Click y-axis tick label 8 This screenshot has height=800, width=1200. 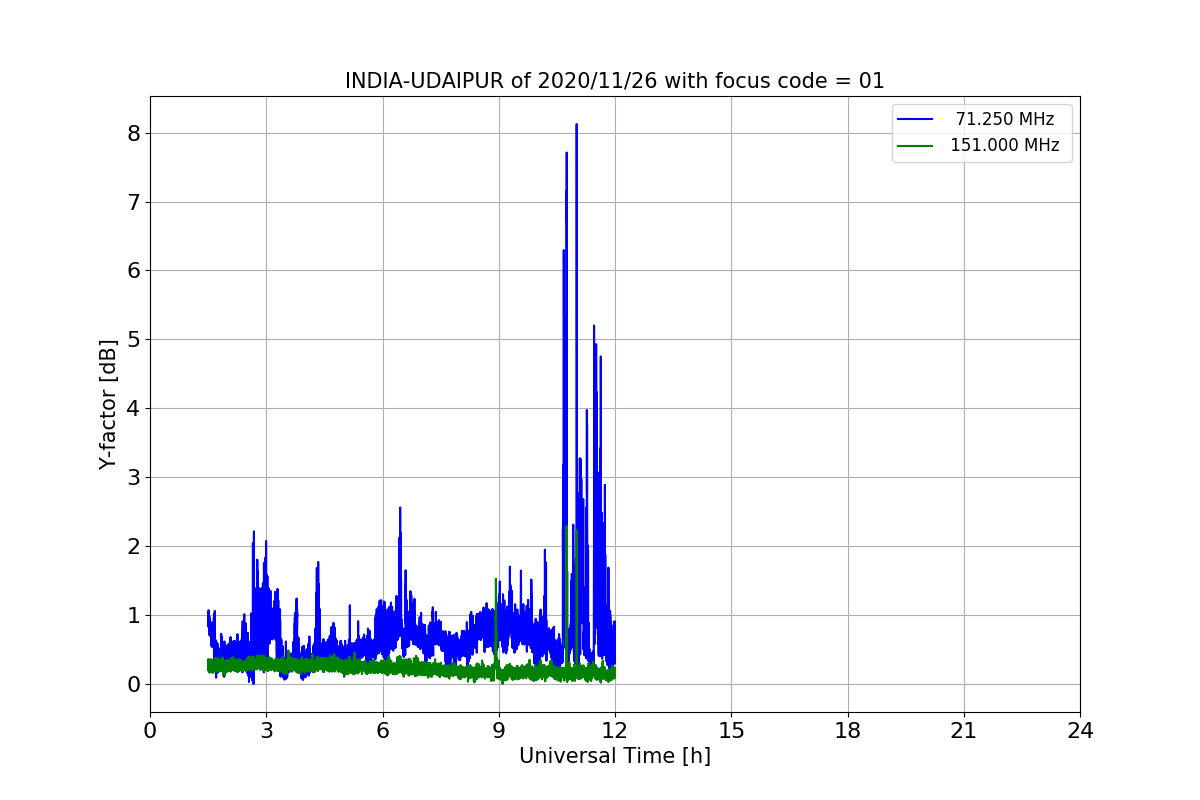click(x=133, y=133)
